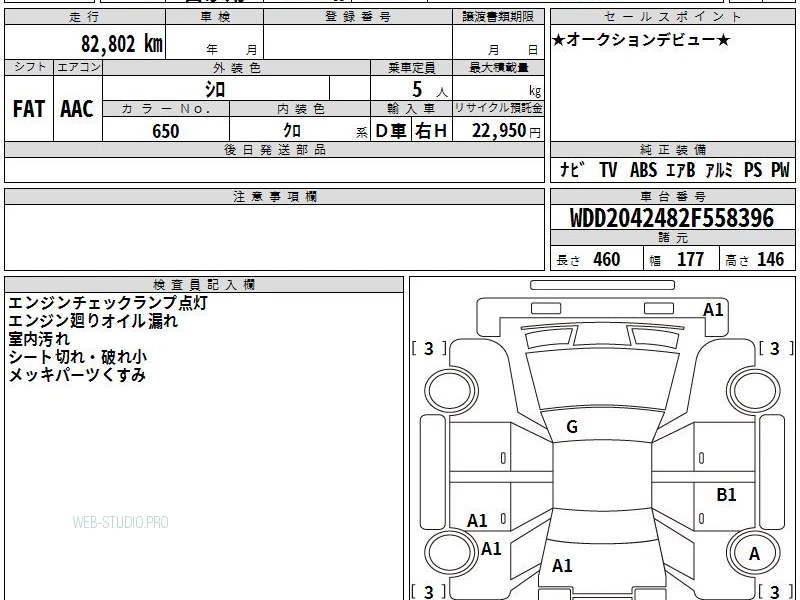Select the ABS equipment item
Viewport: 800px width, 600px height.
click(643, 169)
